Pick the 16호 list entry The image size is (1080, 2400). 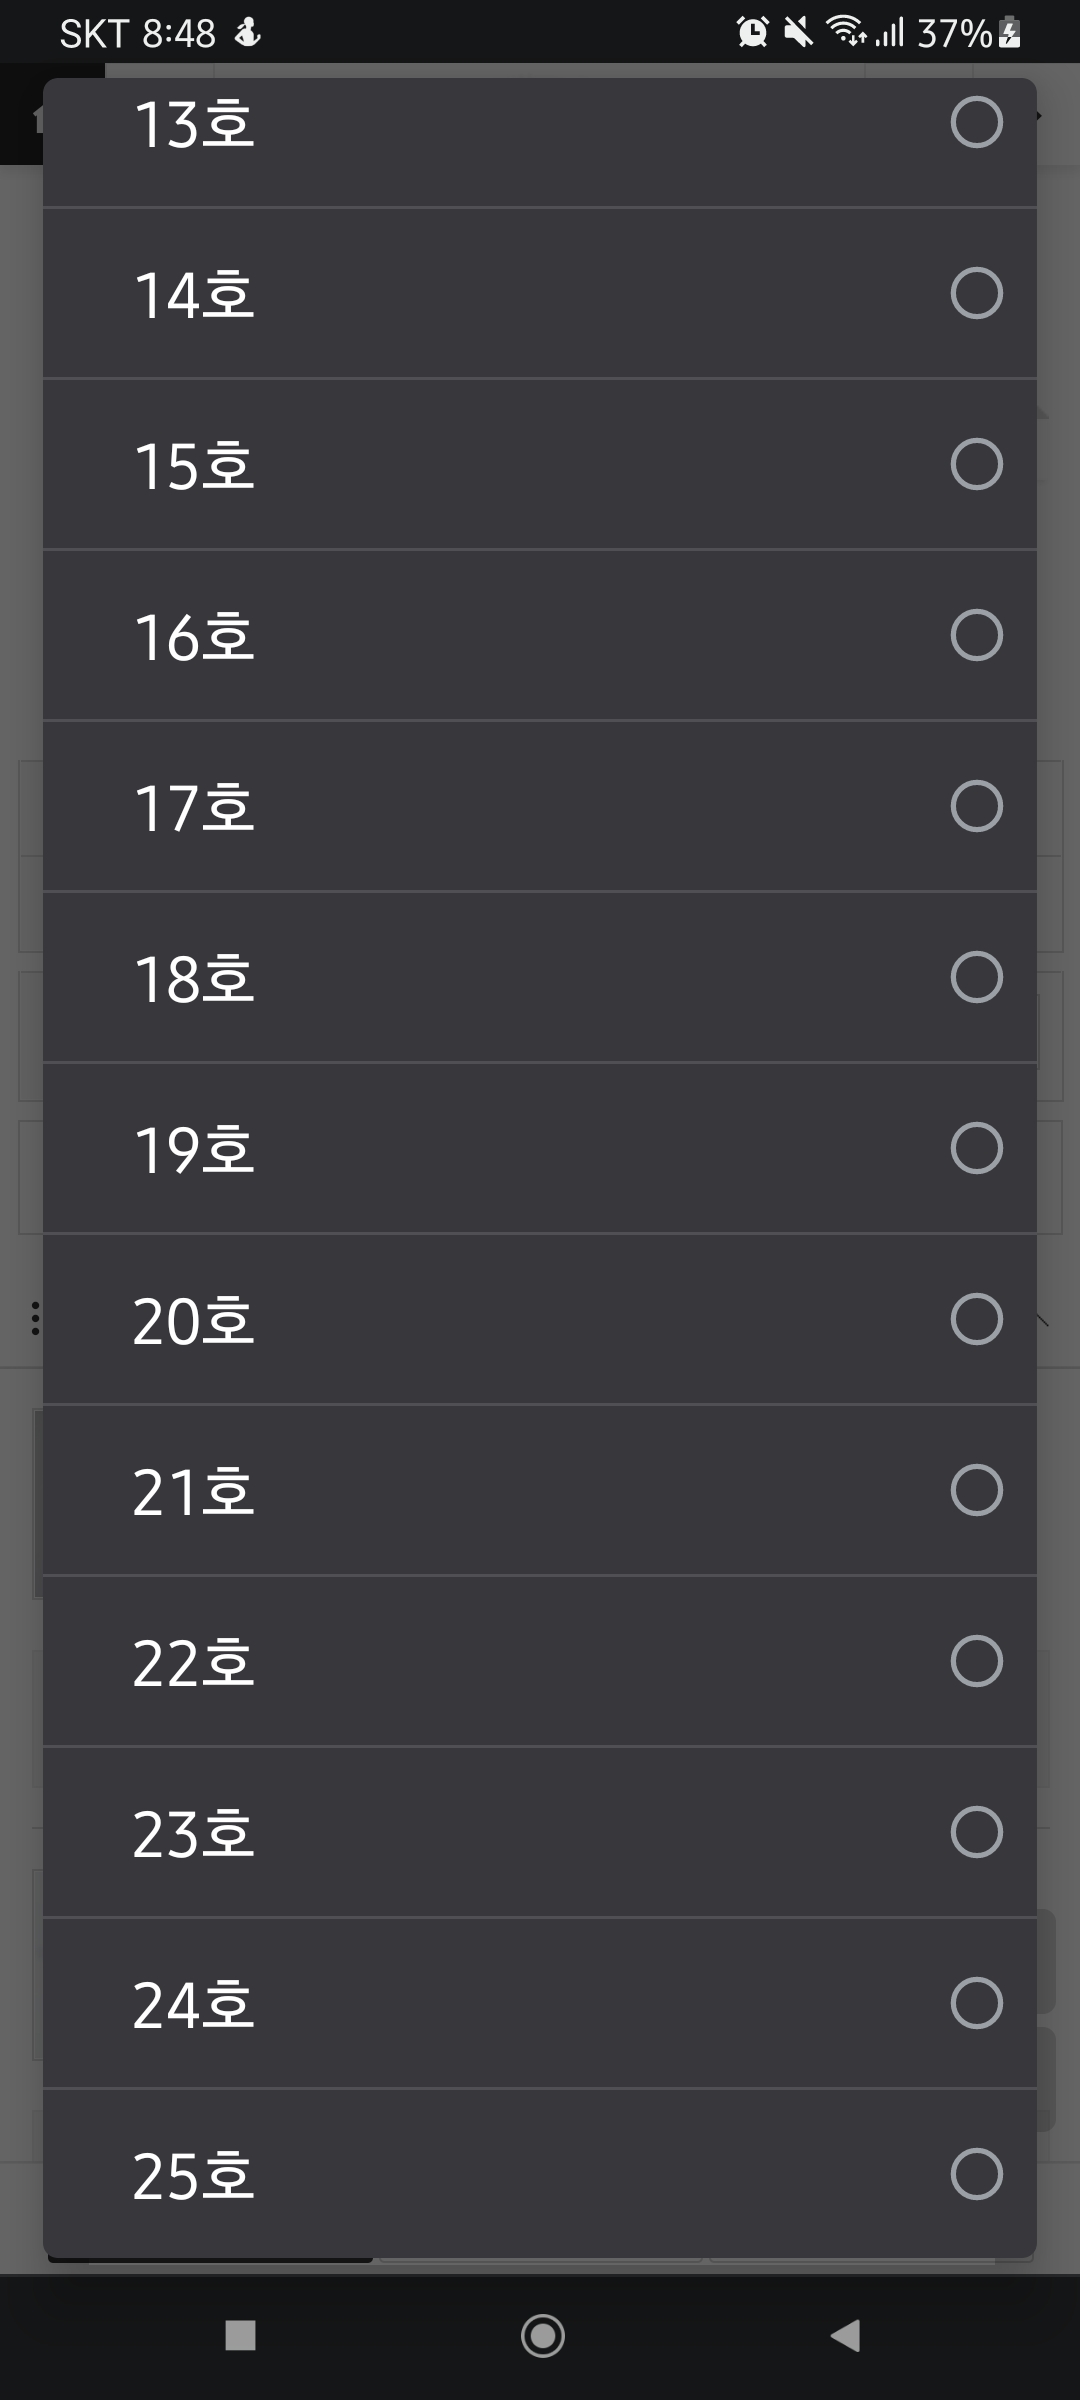(540, 636)
